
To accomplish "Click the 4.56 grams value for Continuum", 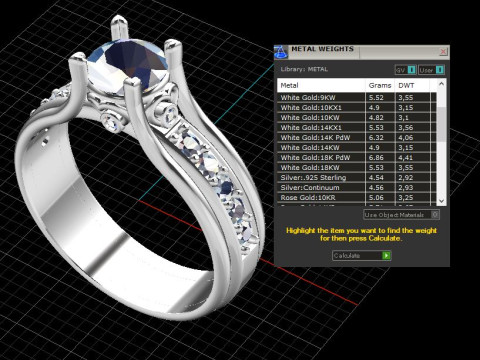I will click(x=376, y=188).
